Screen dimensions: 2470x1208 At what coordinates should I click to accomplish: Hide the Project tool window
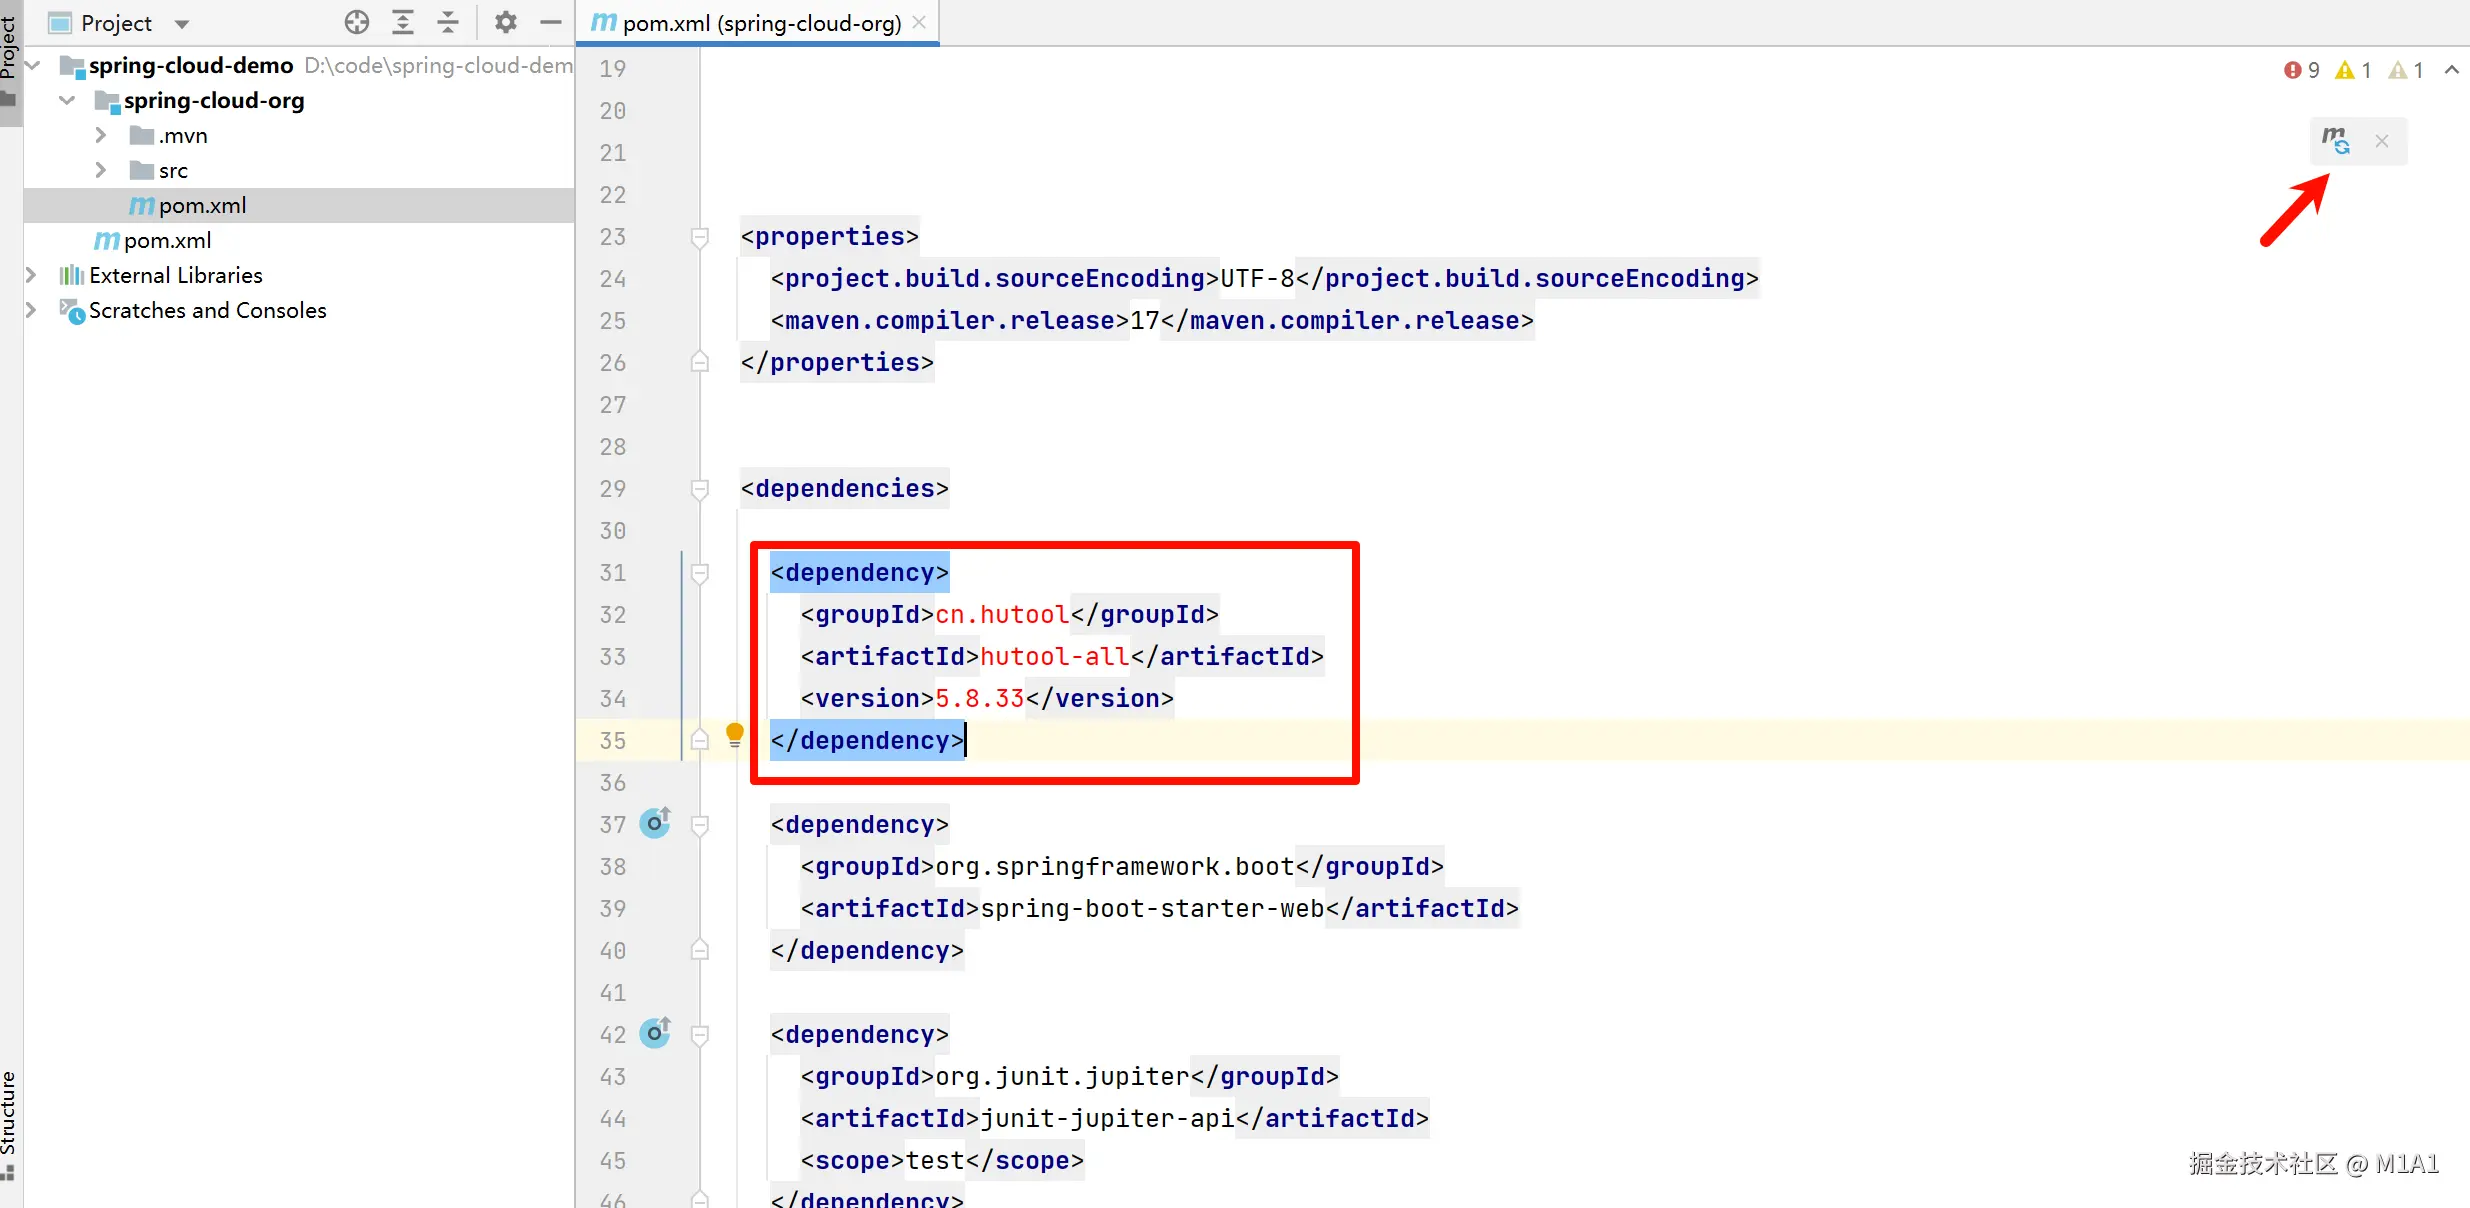(551, 22)
